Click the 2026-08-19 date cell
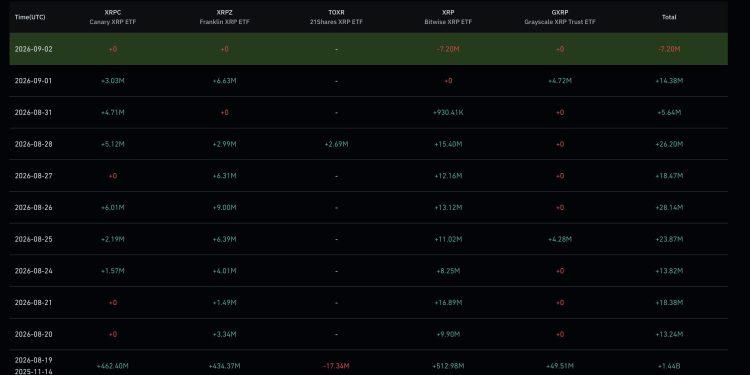Image resolution: width=750 pixels, height=375 pixels. [x=33, y=360]
